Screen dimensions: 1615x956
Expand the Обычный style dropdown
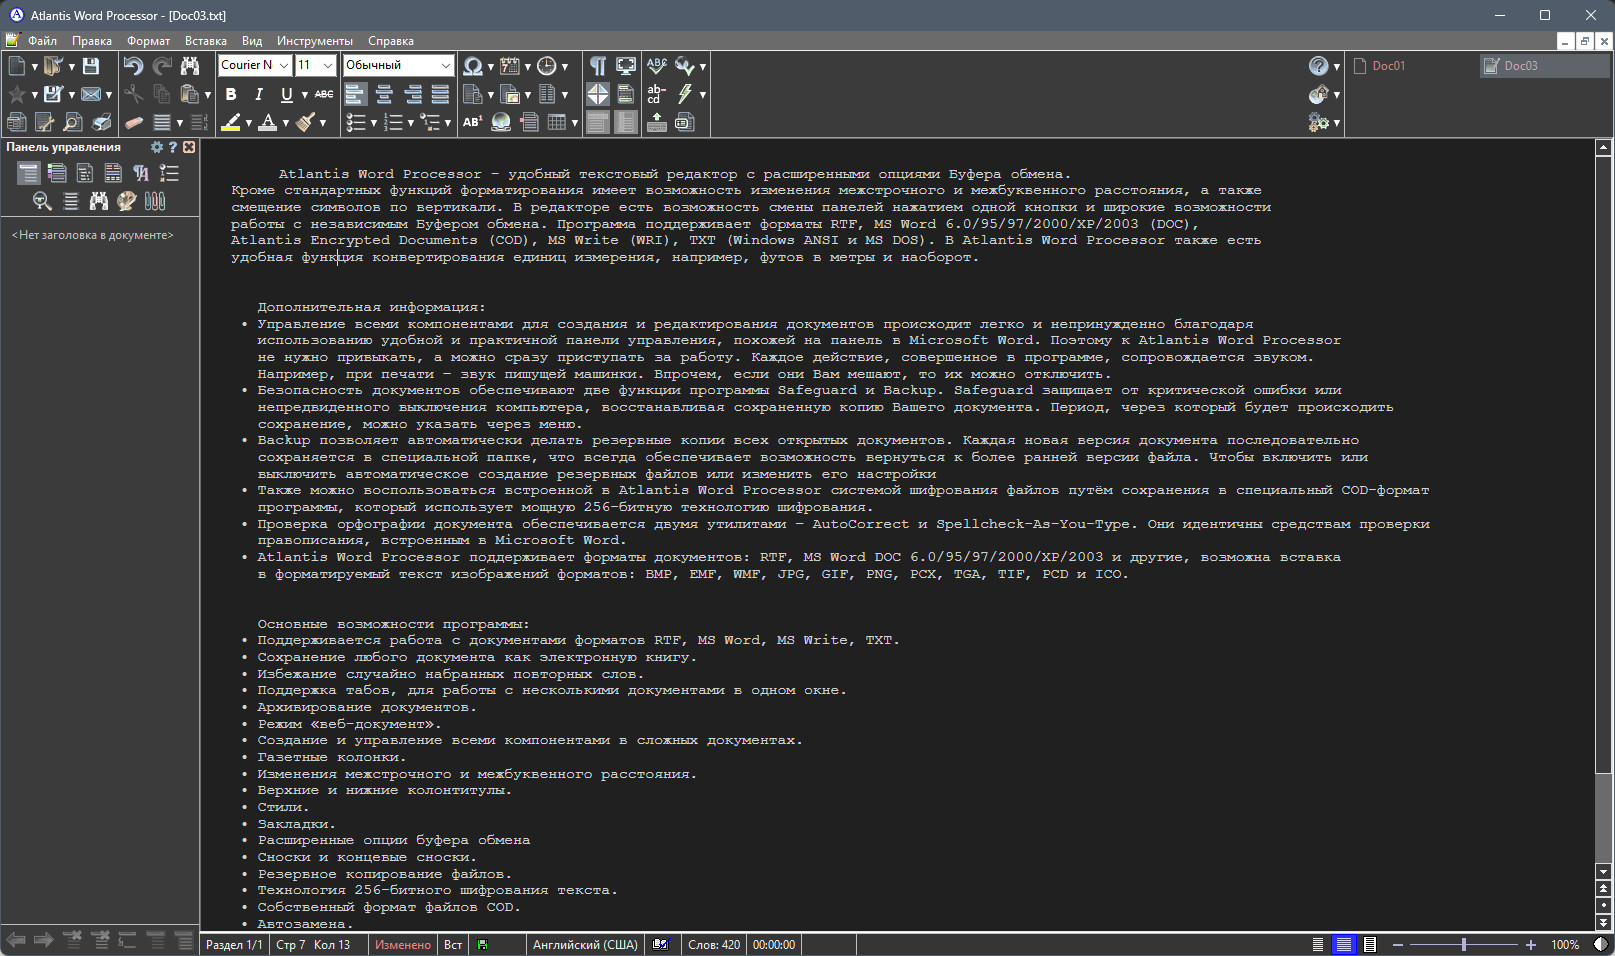399,65
